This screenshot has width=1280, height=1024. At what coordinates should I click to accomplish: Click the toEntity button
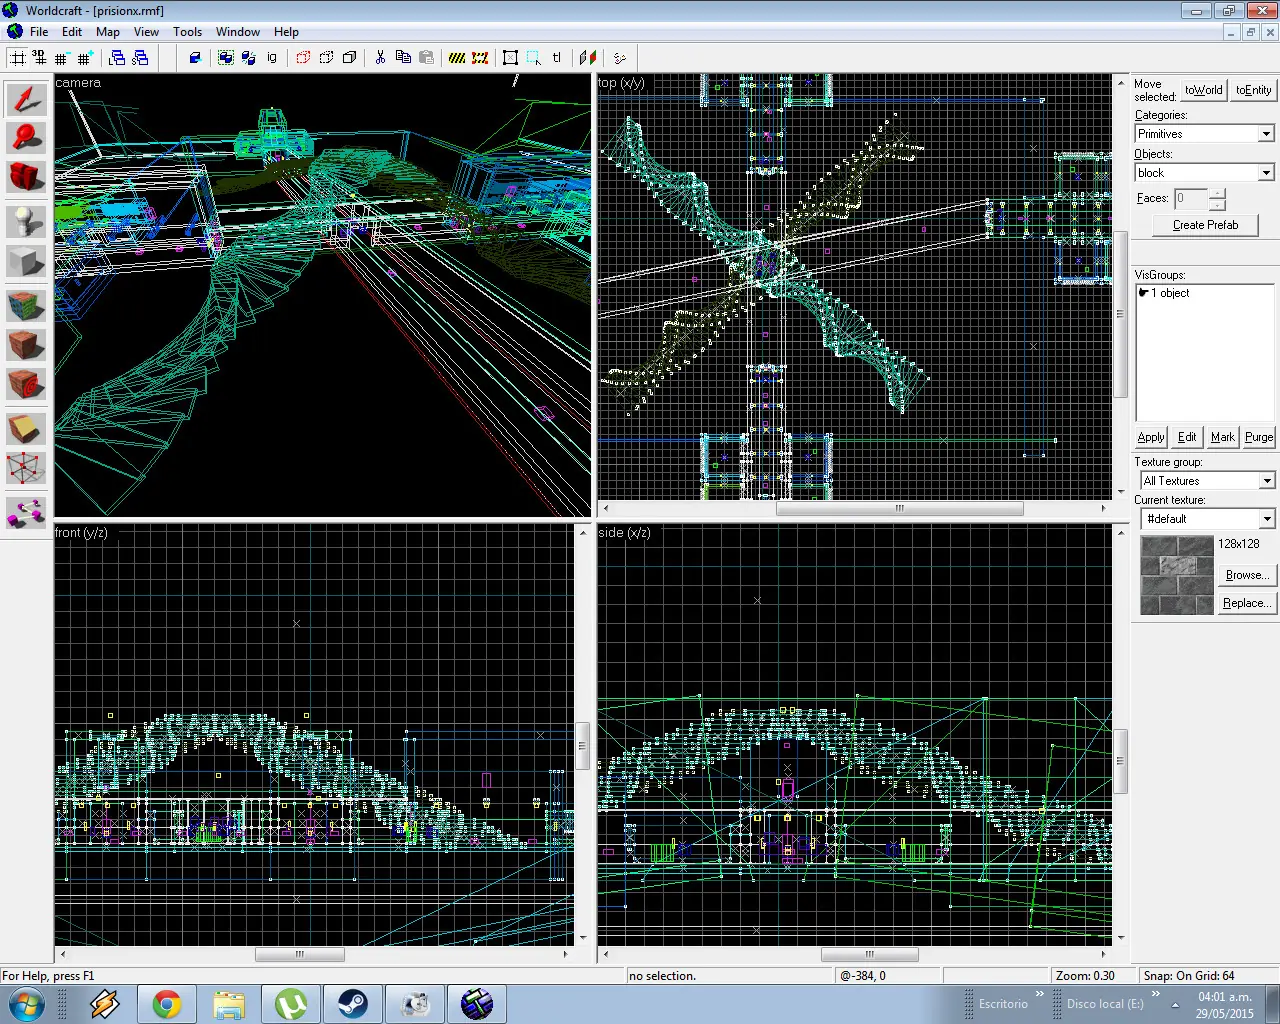coord(1253,90)
